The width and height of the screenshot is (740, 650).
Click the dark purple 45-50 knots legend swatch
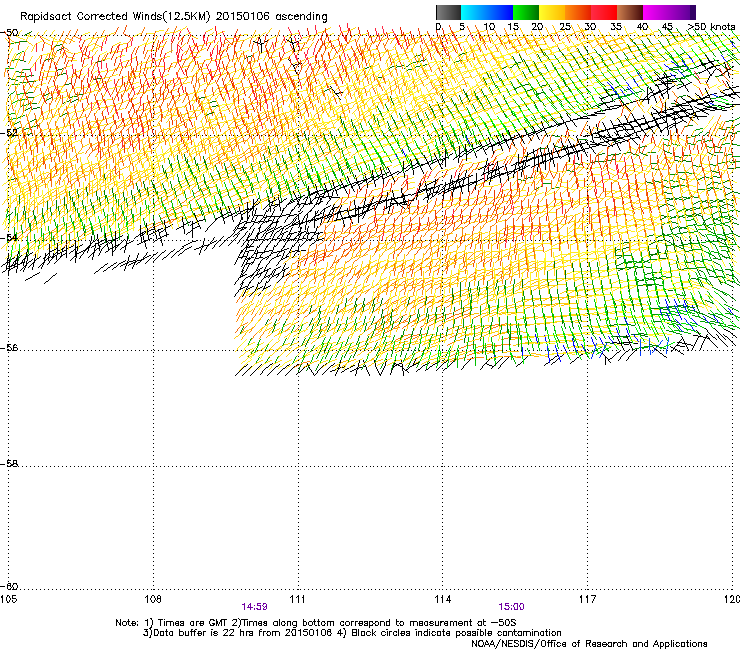[x=682, y=12]
